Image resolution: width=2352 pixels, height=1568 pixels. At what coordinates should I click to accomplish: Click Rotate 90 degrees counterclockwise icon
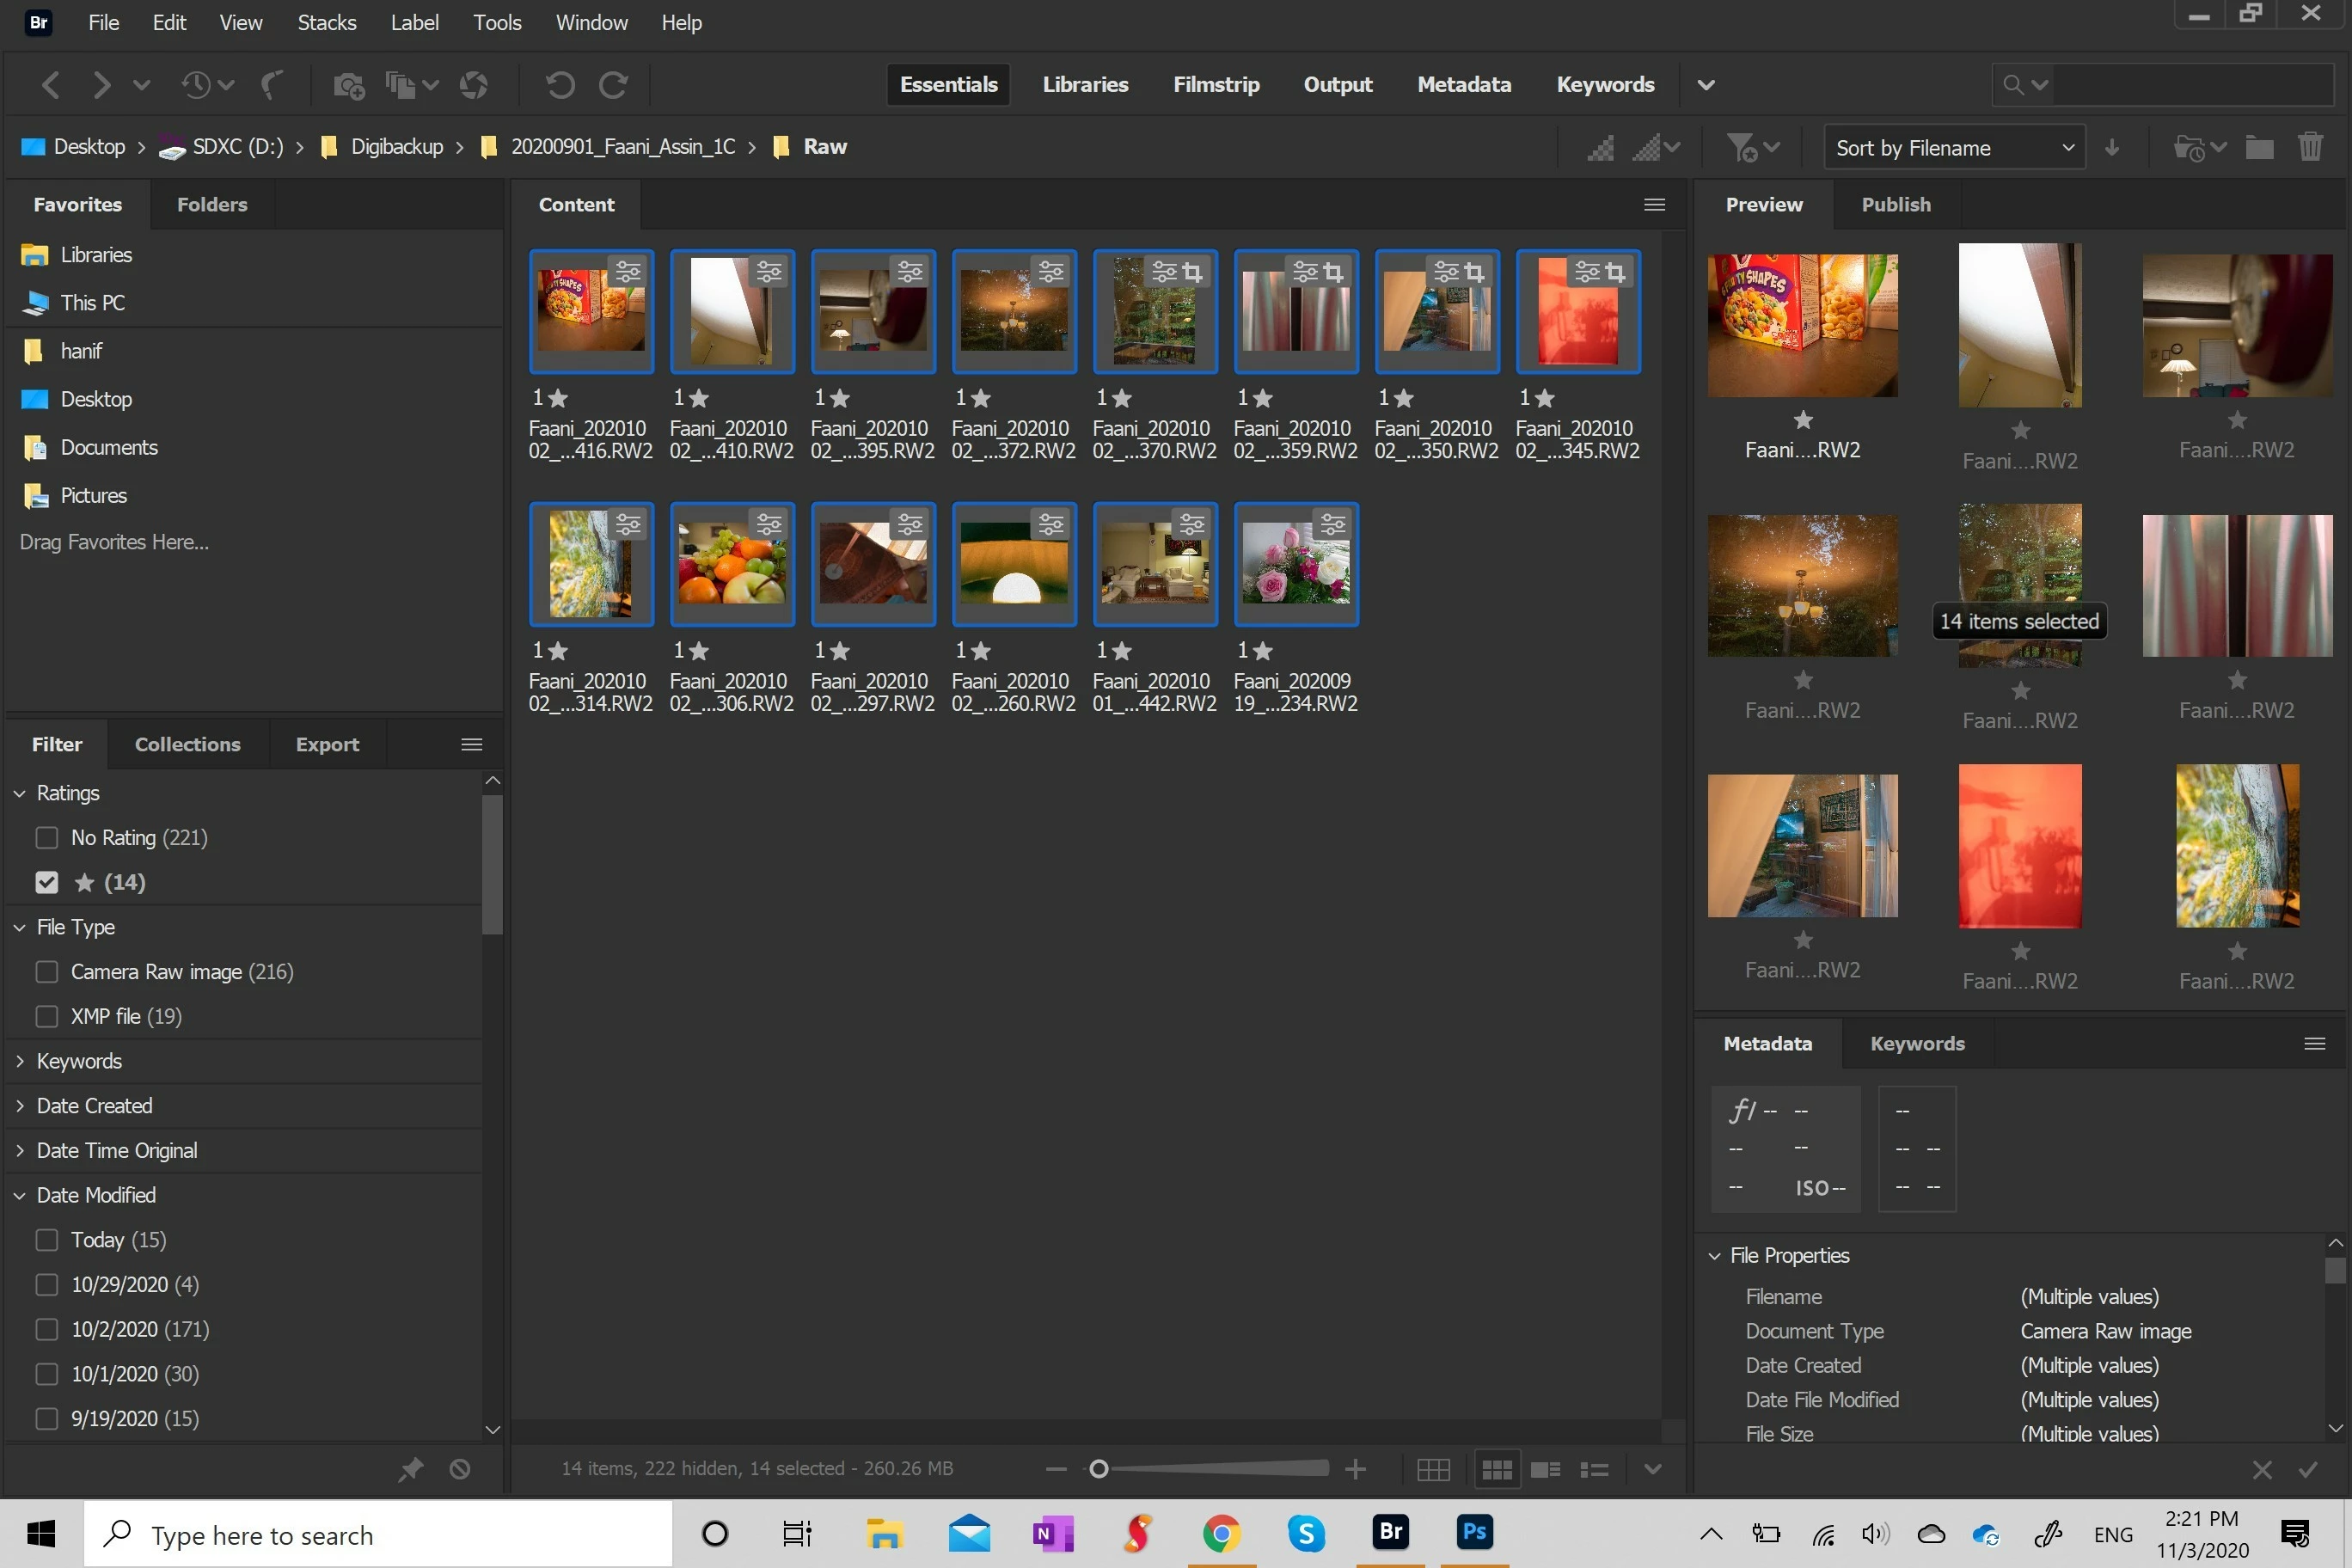click(560, 85)
